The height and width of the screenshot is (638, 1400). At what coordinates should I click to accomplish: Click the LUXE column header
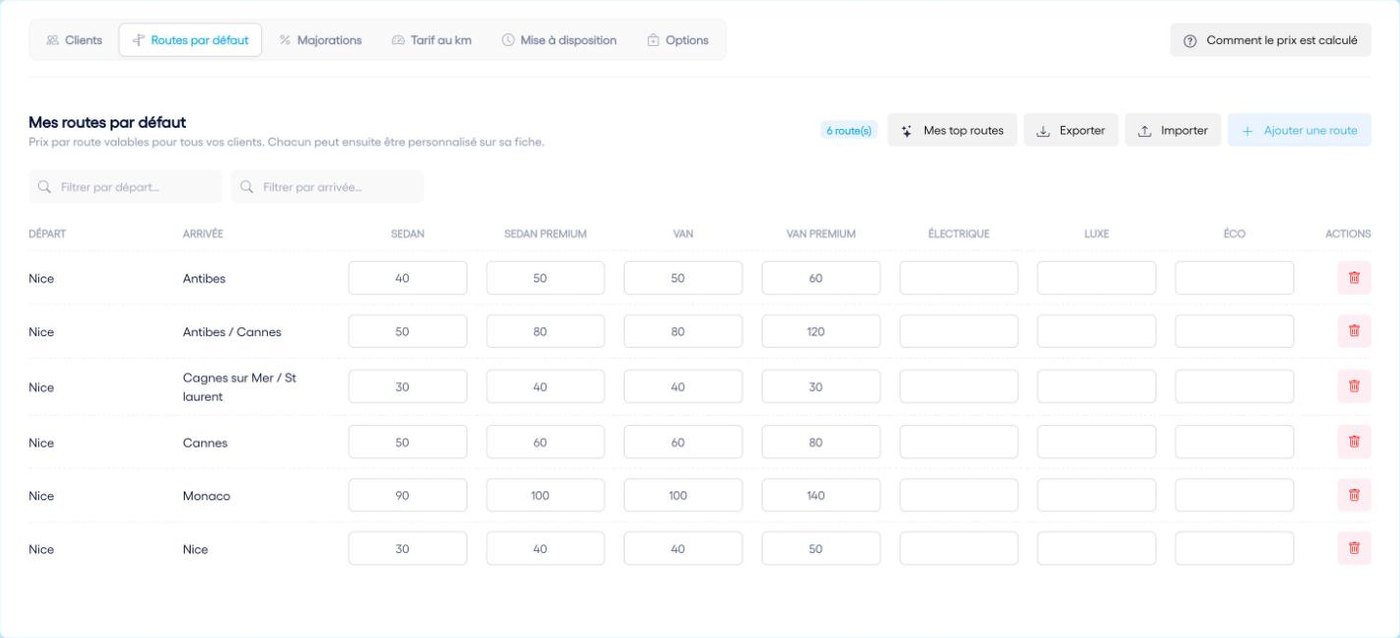pyautogui.click(x=1096, y=234)
